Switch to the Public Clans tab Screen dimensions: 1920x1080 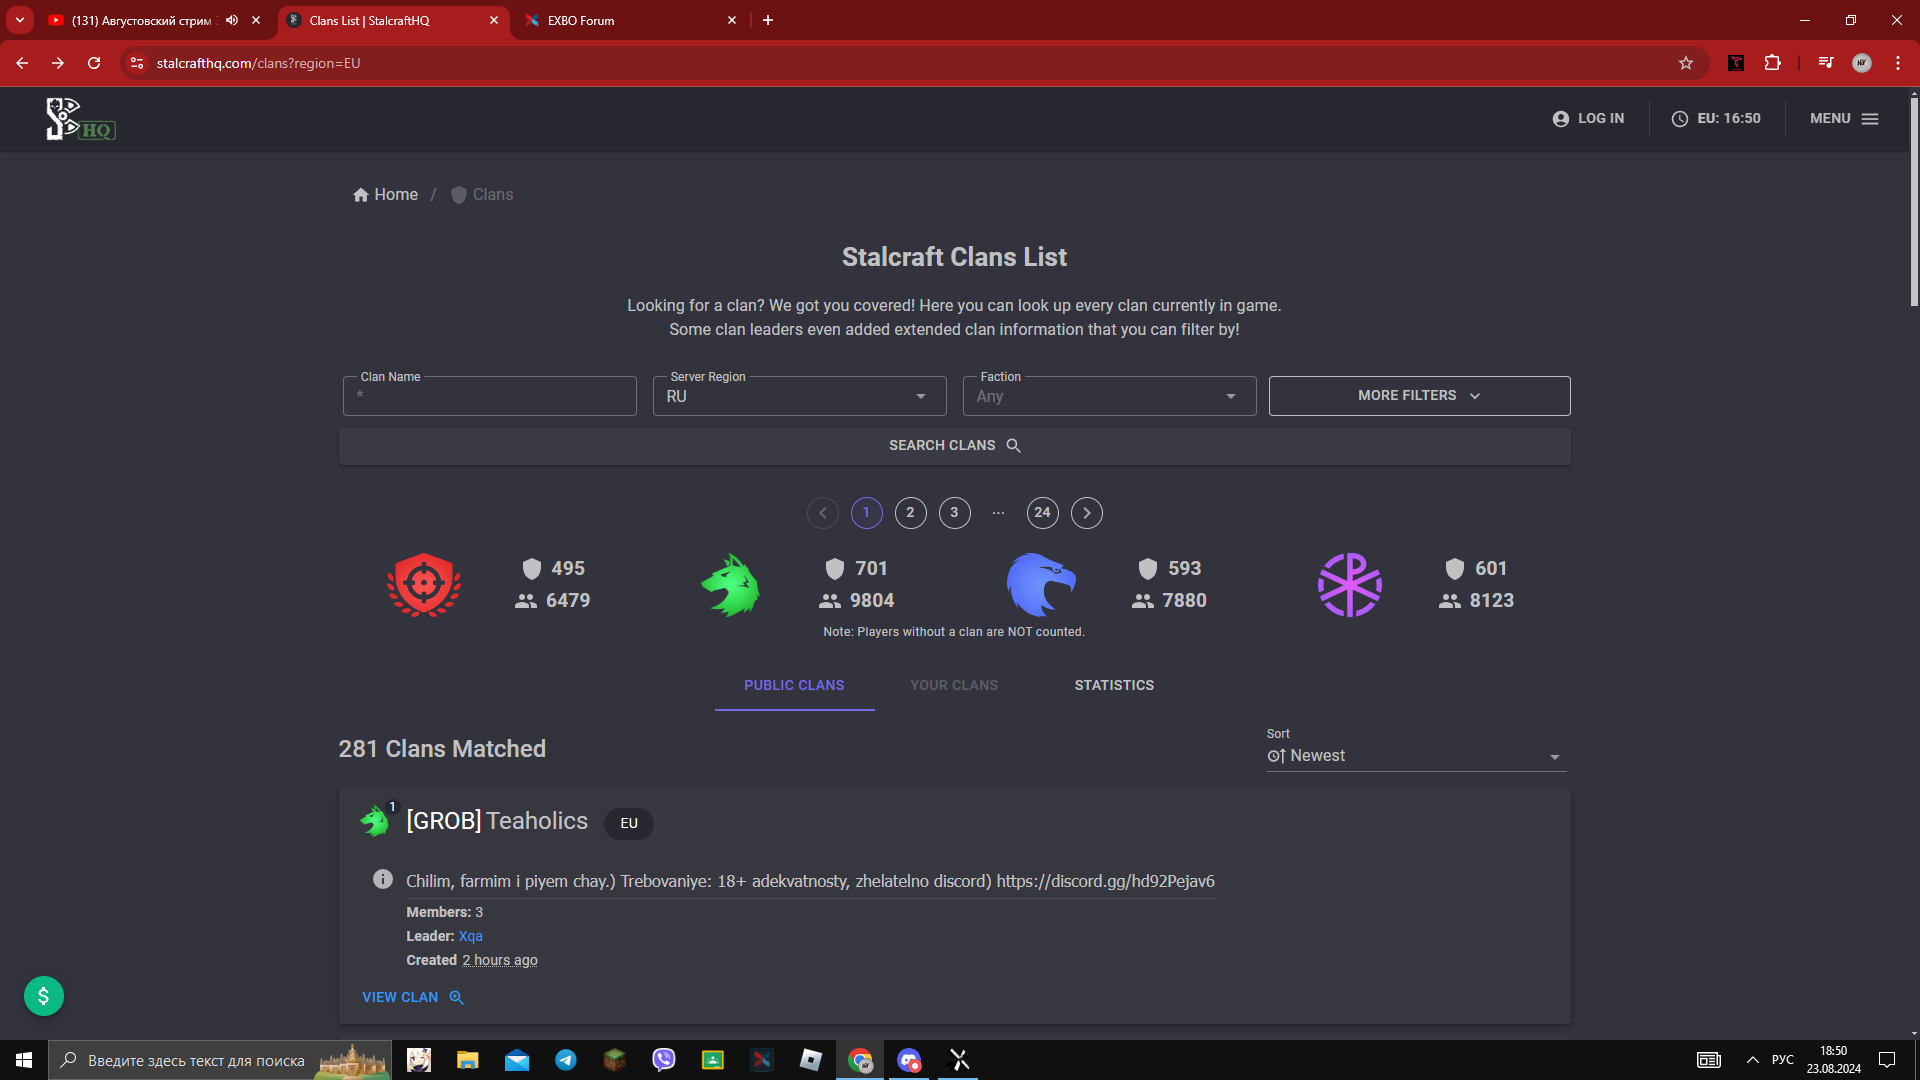(x=794, y=685)
